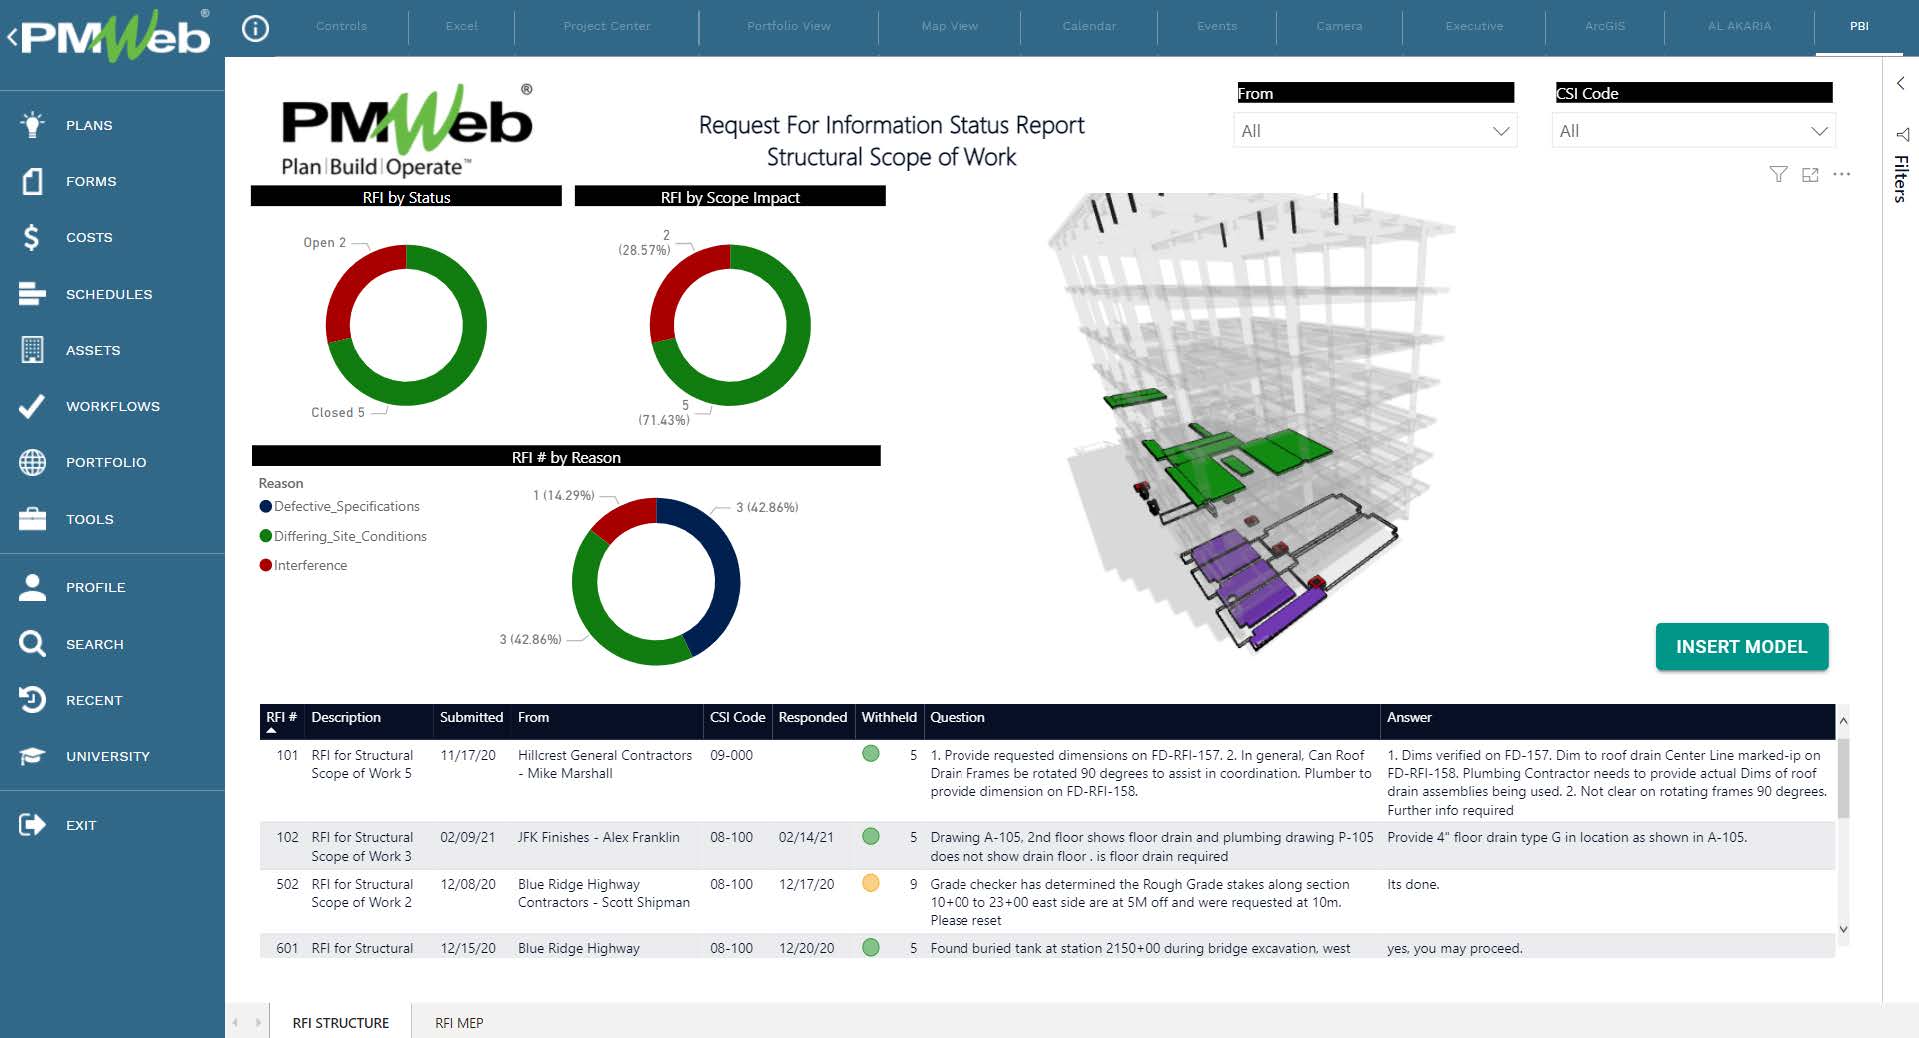
Task: Click green status dot for RFI 102
Action: click(871, 836)
